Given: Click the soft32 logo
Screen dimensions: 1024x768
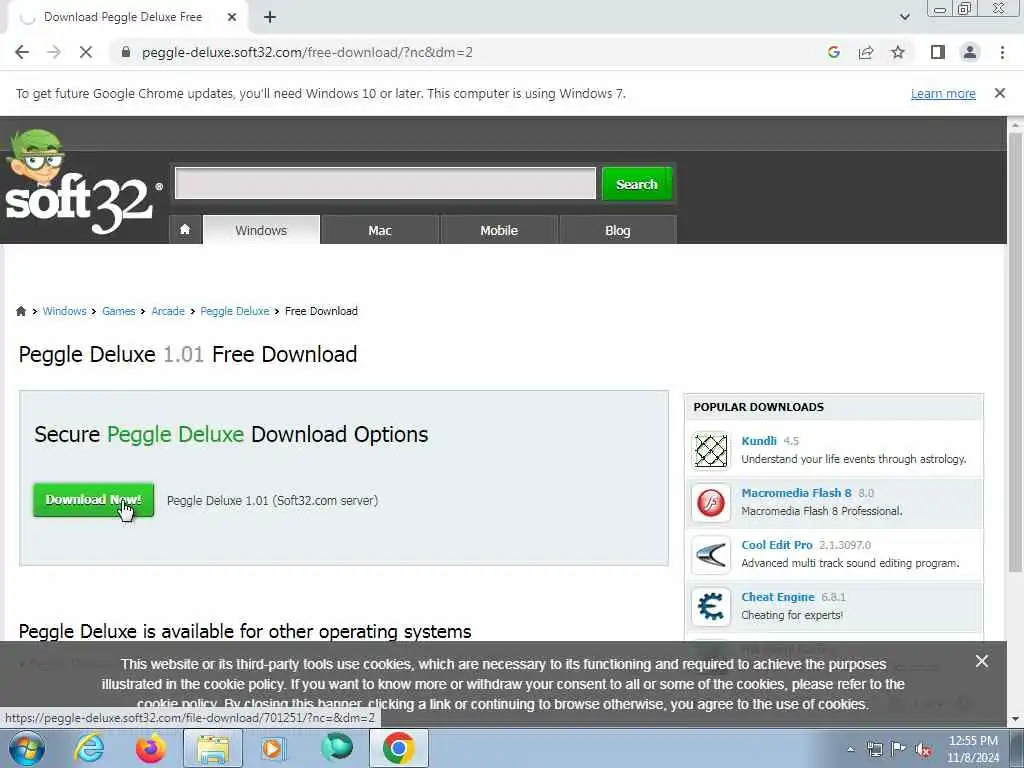Looking at the screenshot, I should (x=82, y=183).
